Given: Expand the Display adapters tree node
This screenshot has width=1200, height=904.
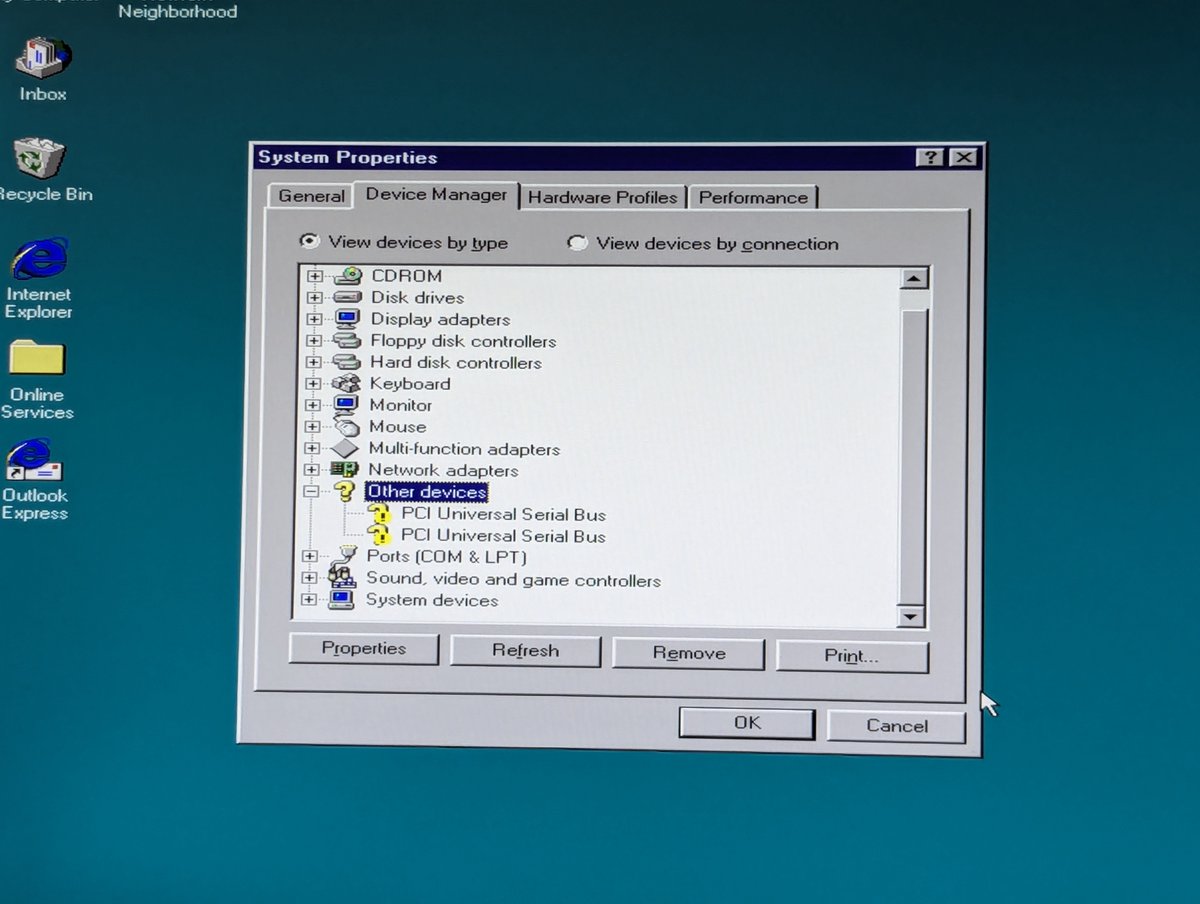Looking at the screenshot, I should tap(315, 319).
